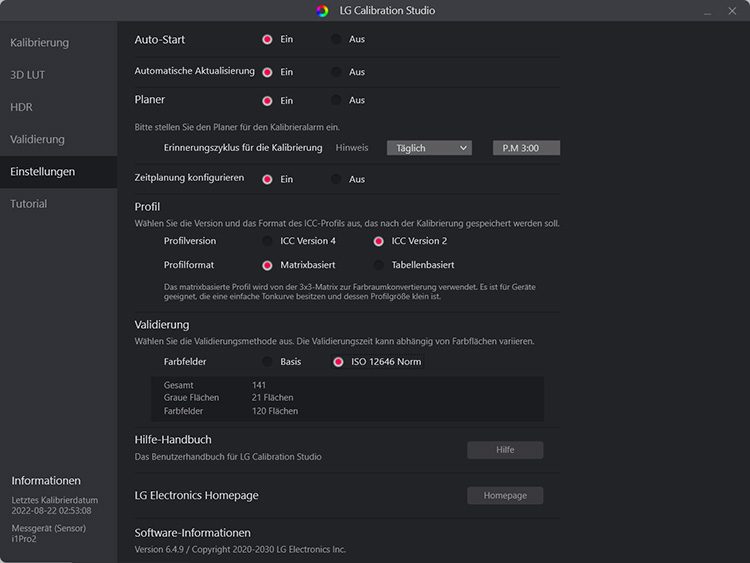Image resolution: width=750 pixels, height=563 pixels.
Task: Close the LG Calibration Studio window
Action: coord(732,11)
